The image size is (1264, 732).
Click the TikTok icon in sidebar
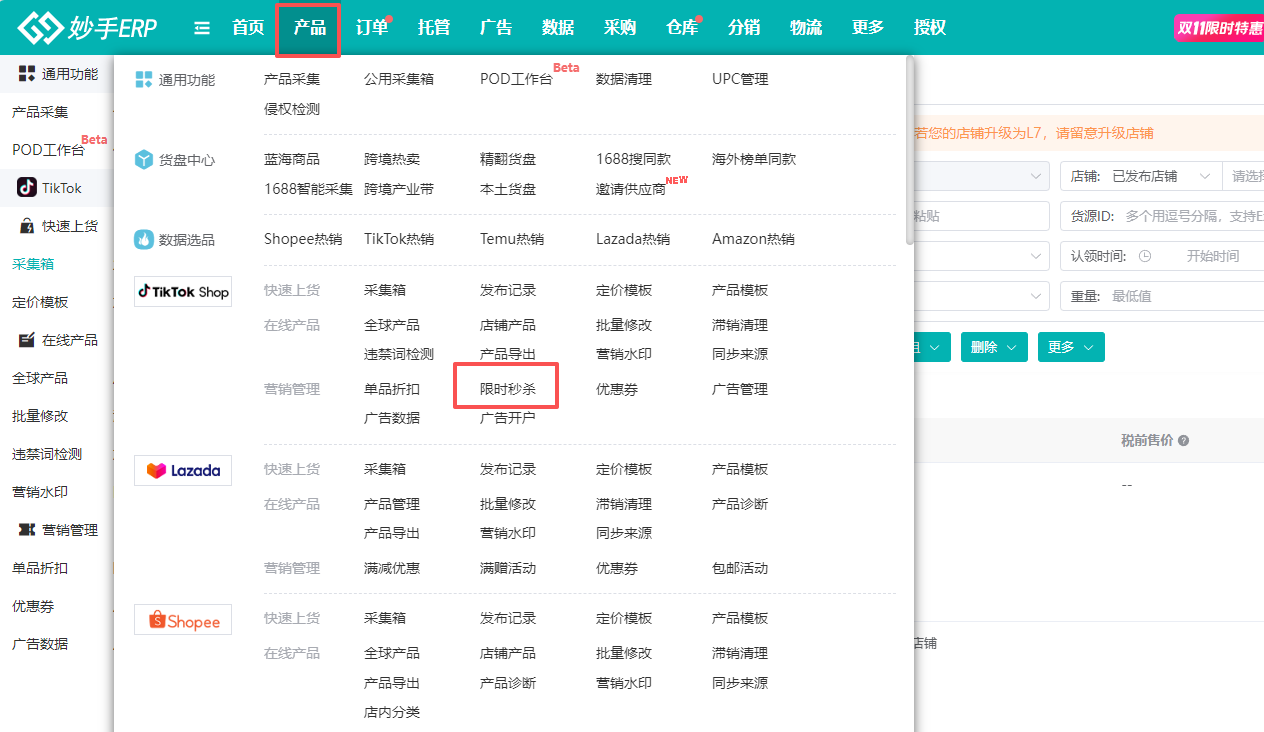(26, 188)
